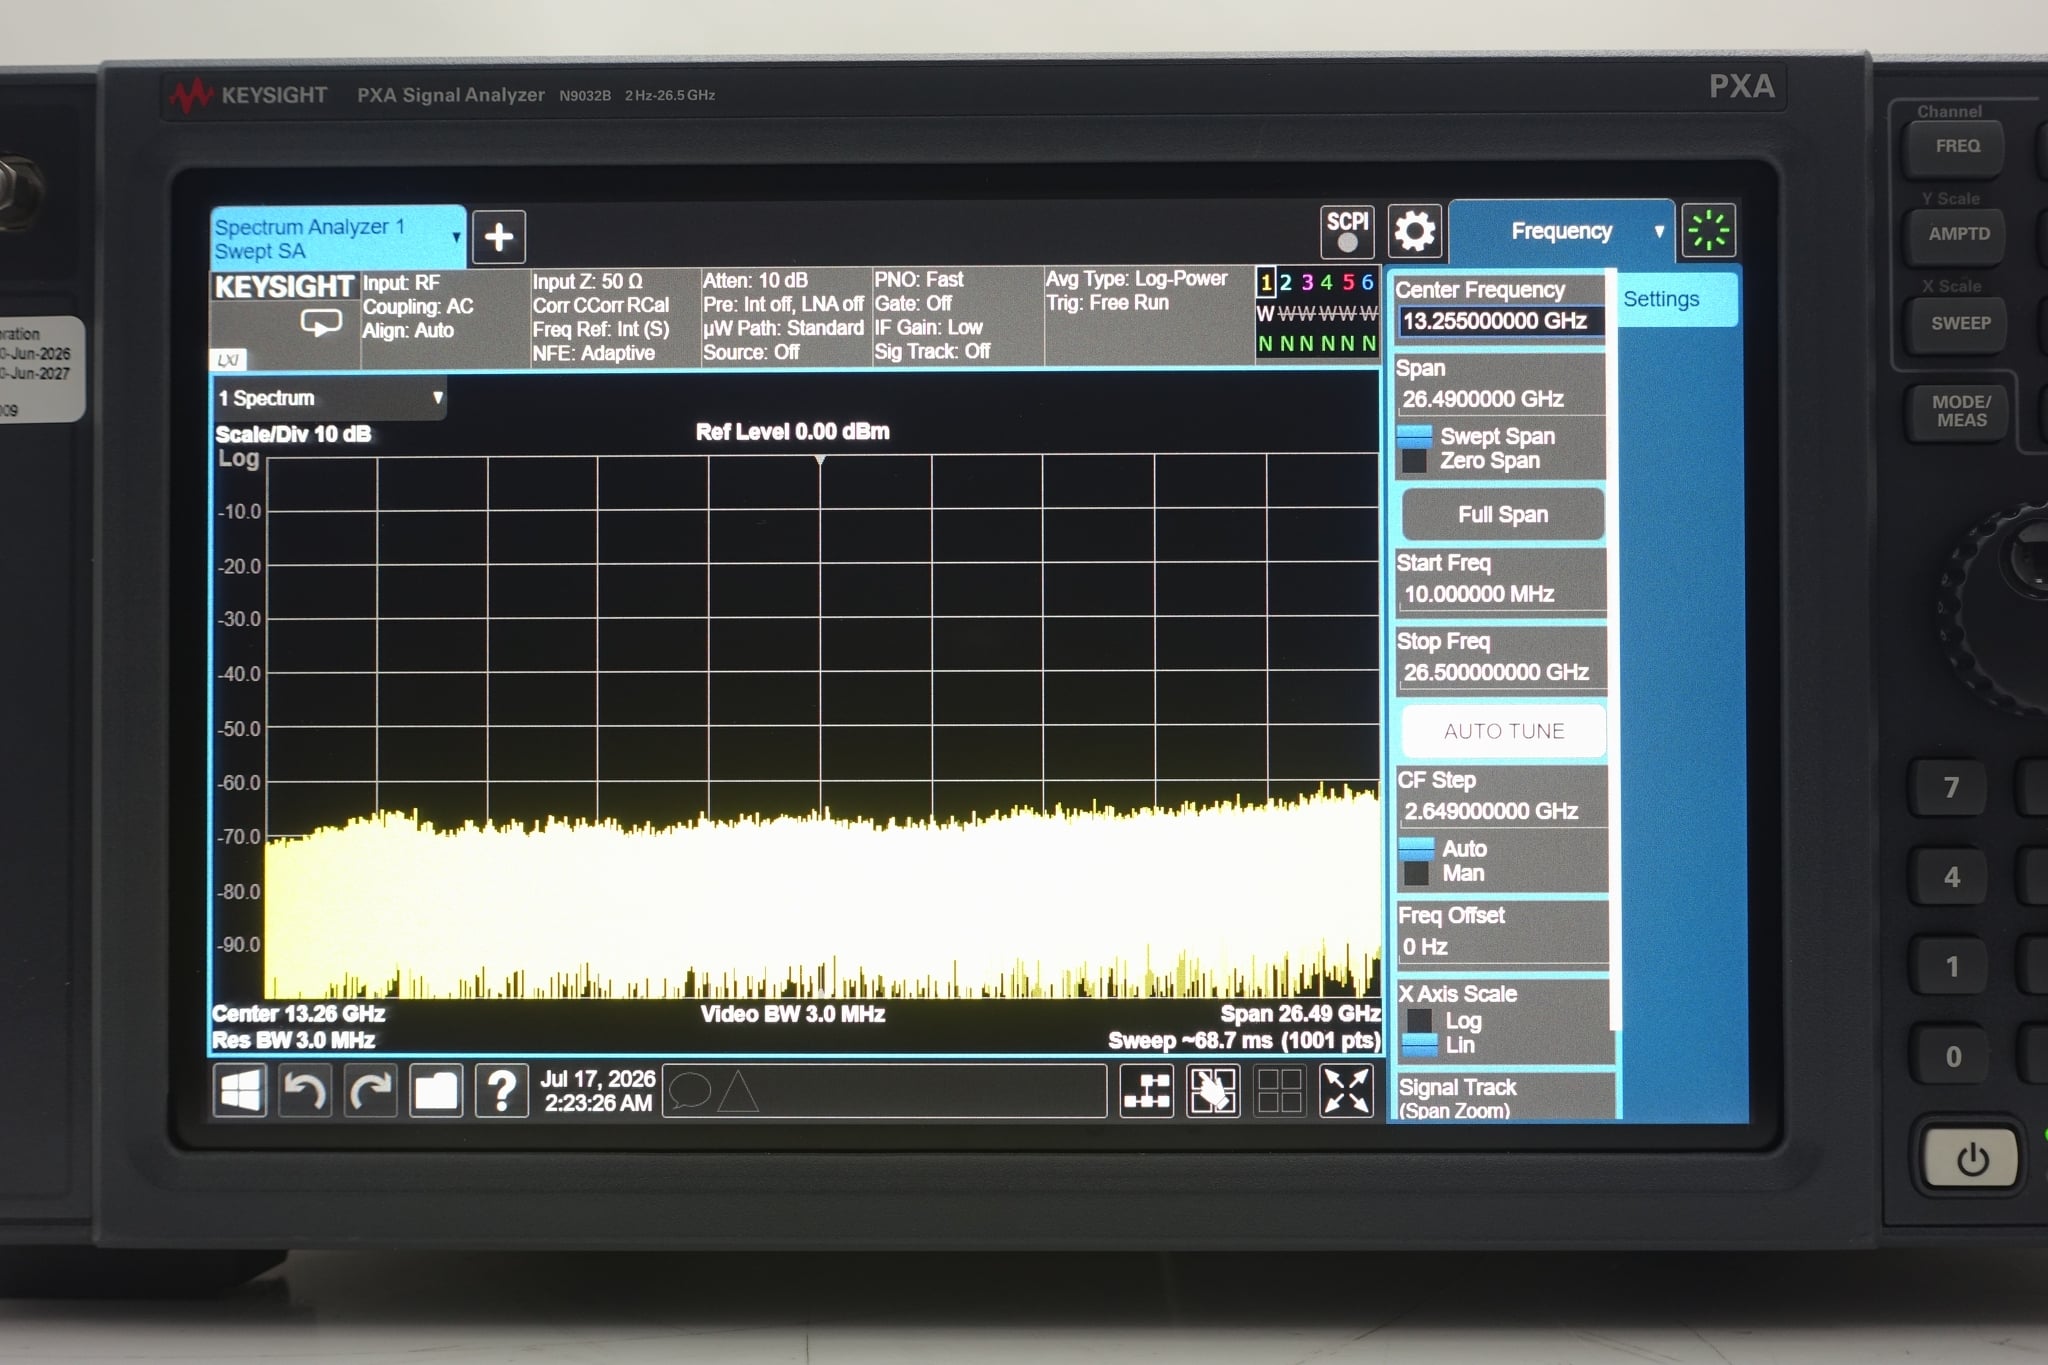Edit Start Freq 10.000000 MHz field
The image size is (2048, 1365).
pos(1500,594)
